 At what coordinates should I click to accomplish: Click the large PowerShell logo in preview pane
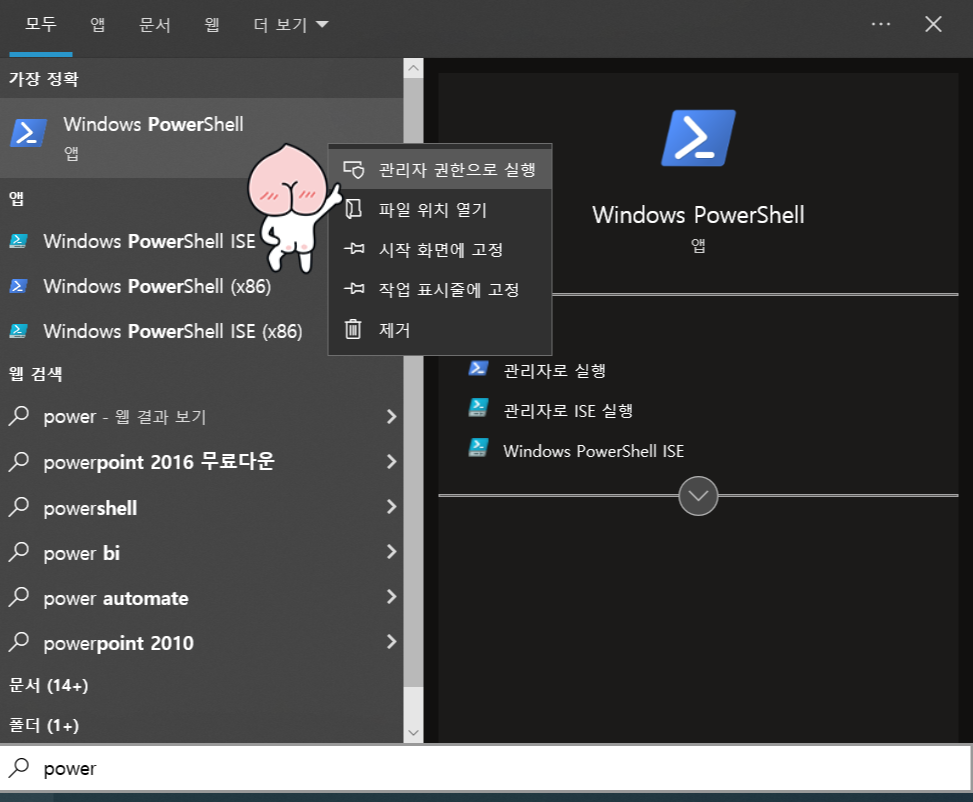[698, 138]
